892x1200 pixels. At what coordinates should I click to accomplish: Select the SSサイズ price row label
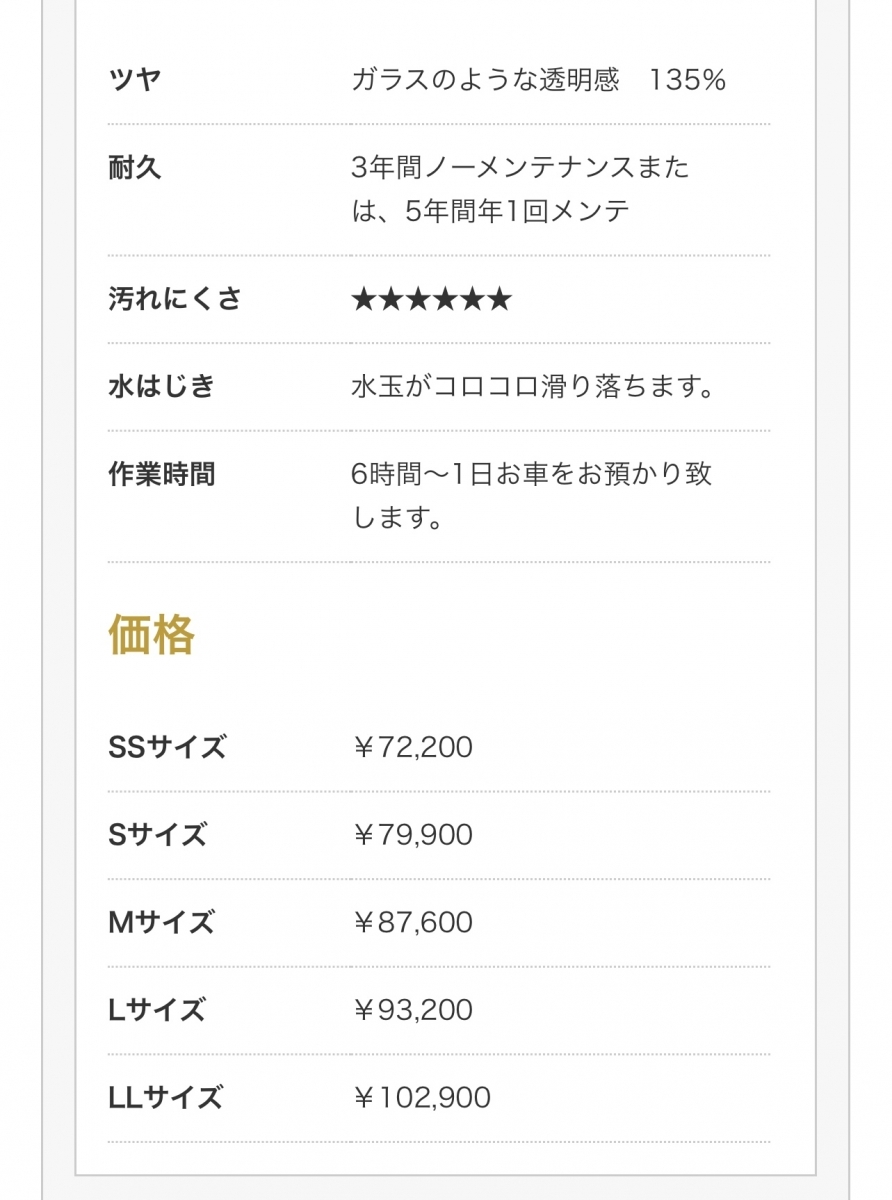point(167,747)
